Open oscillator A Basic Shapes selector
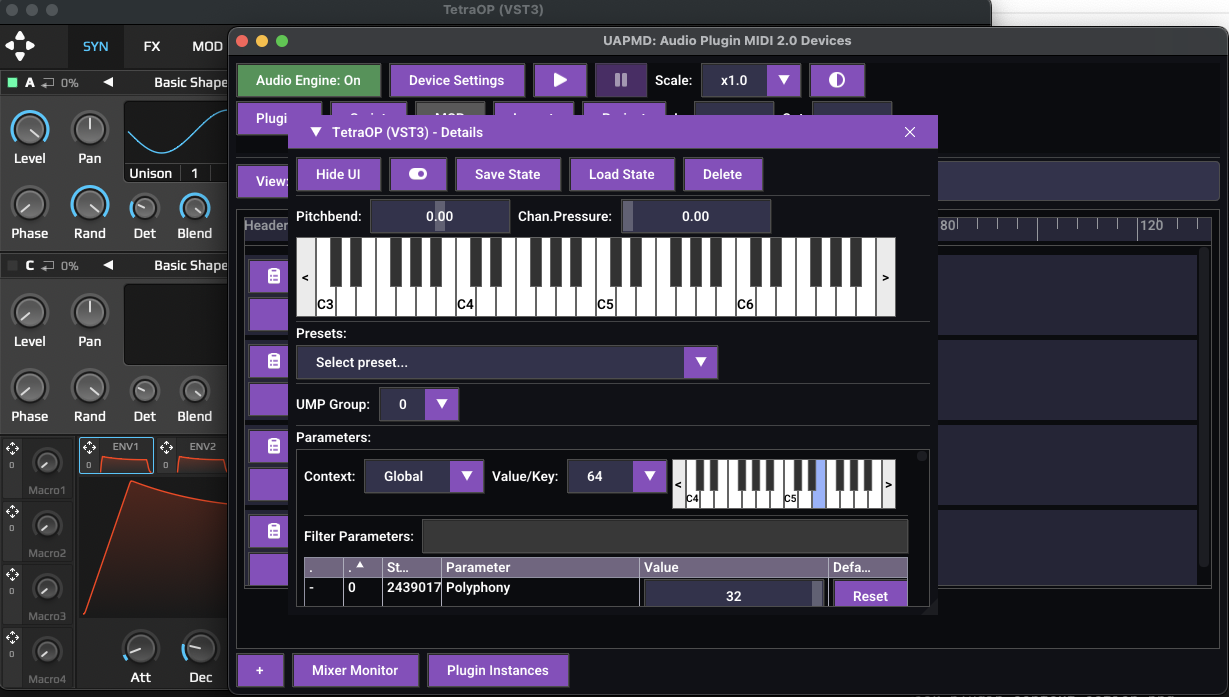 tap(190, 83)
